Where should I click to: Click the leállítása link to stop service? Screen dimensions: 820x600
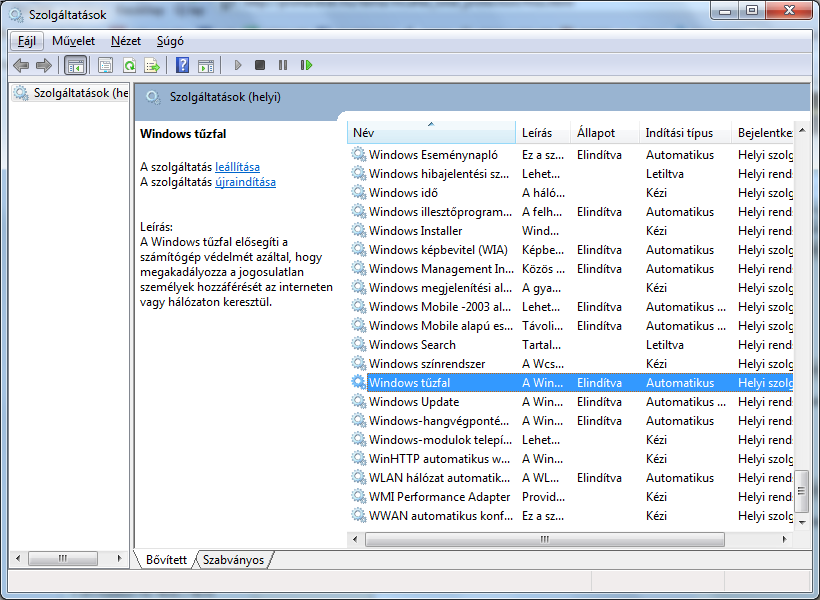[x=237, y=167]
